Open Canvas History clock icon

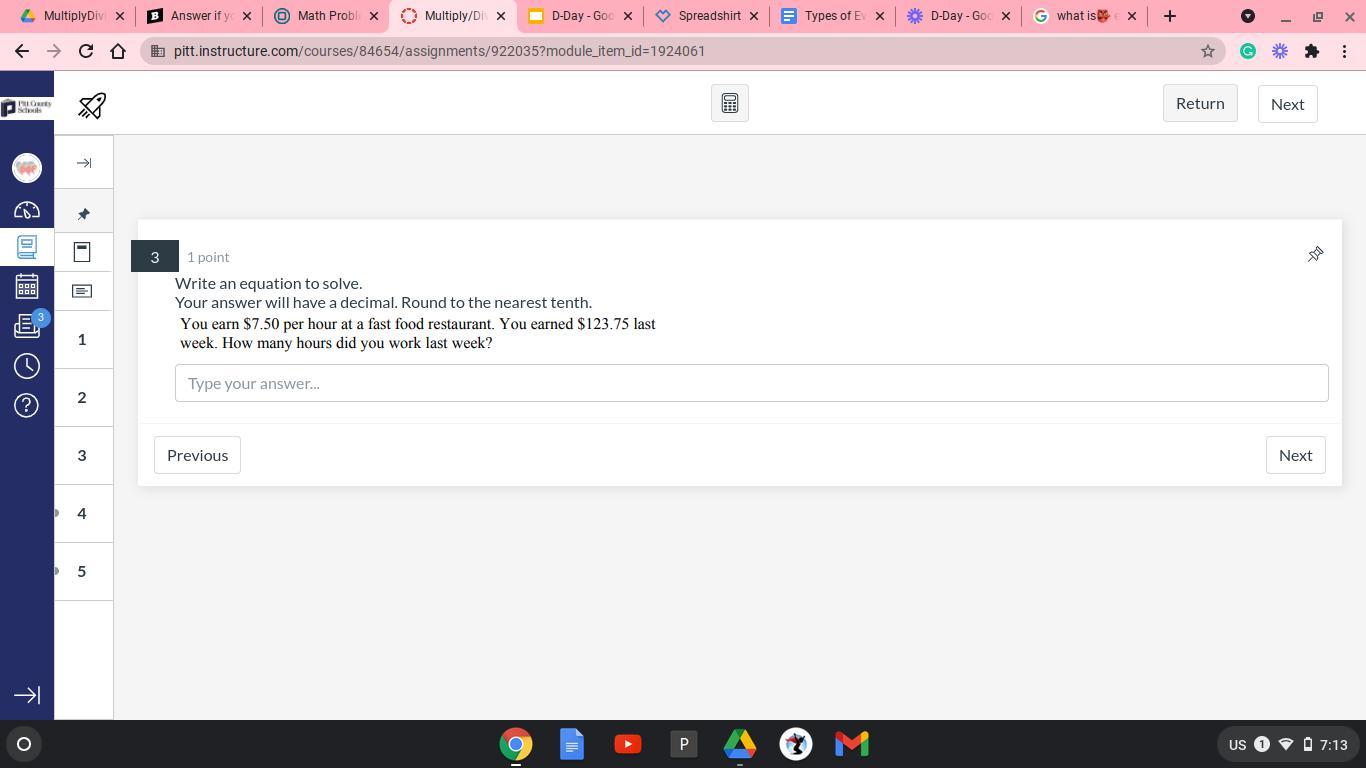[x=27, y=366]
